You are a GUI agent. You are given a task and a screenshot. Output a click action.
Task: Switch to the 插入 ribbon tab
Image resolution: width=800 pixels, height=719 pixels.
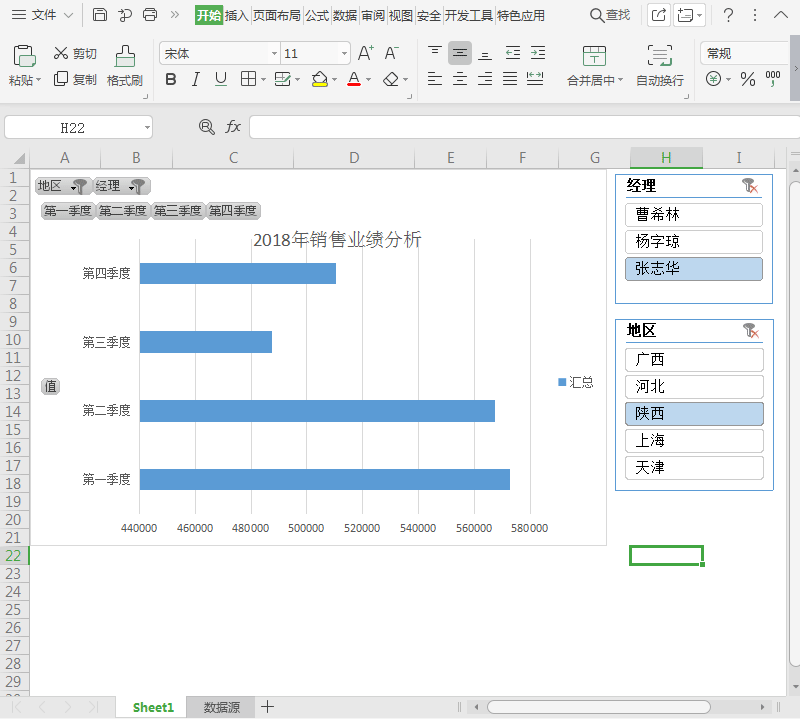pos(236,15)
